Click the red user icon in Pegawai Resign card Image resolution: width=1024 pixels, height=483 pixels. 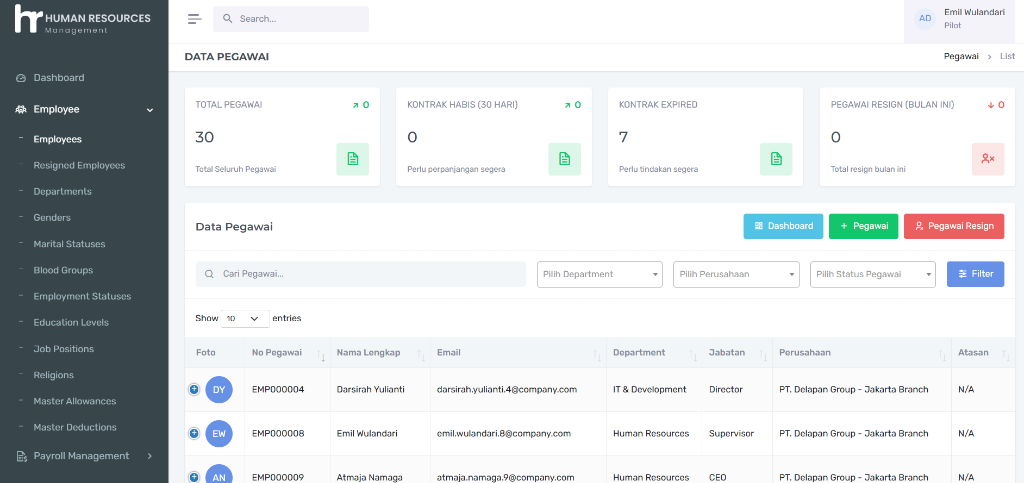988,159
